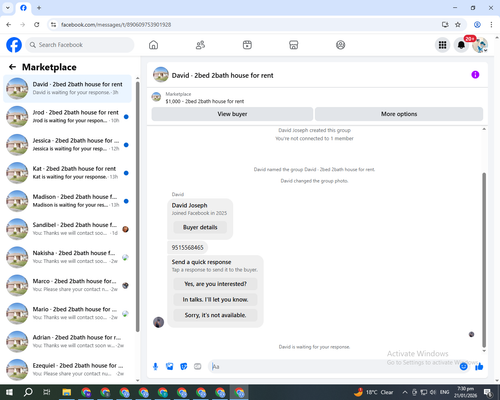Open Jessica's 2bed 2bath conversation
The image size is (500, 400).
coord(67,145)
